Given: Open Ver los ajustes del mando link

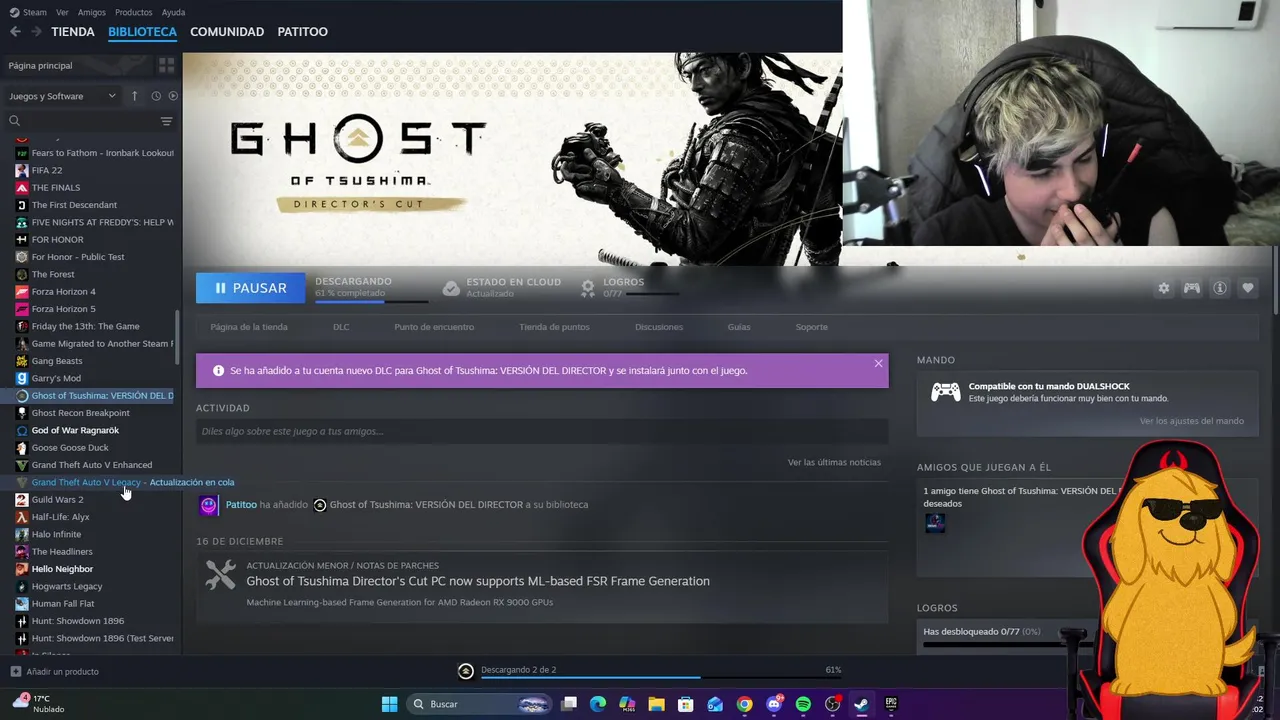Looking at the screenshot, I should [x=1192, y=421].
